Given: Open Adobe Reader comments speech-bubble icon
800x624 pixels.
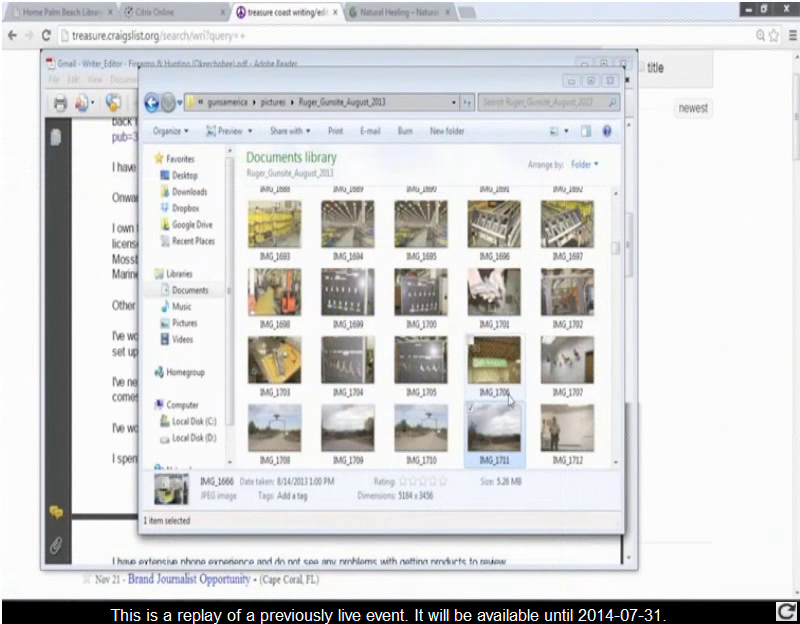Looking at the screenshot, I should [x=56, y=512].
